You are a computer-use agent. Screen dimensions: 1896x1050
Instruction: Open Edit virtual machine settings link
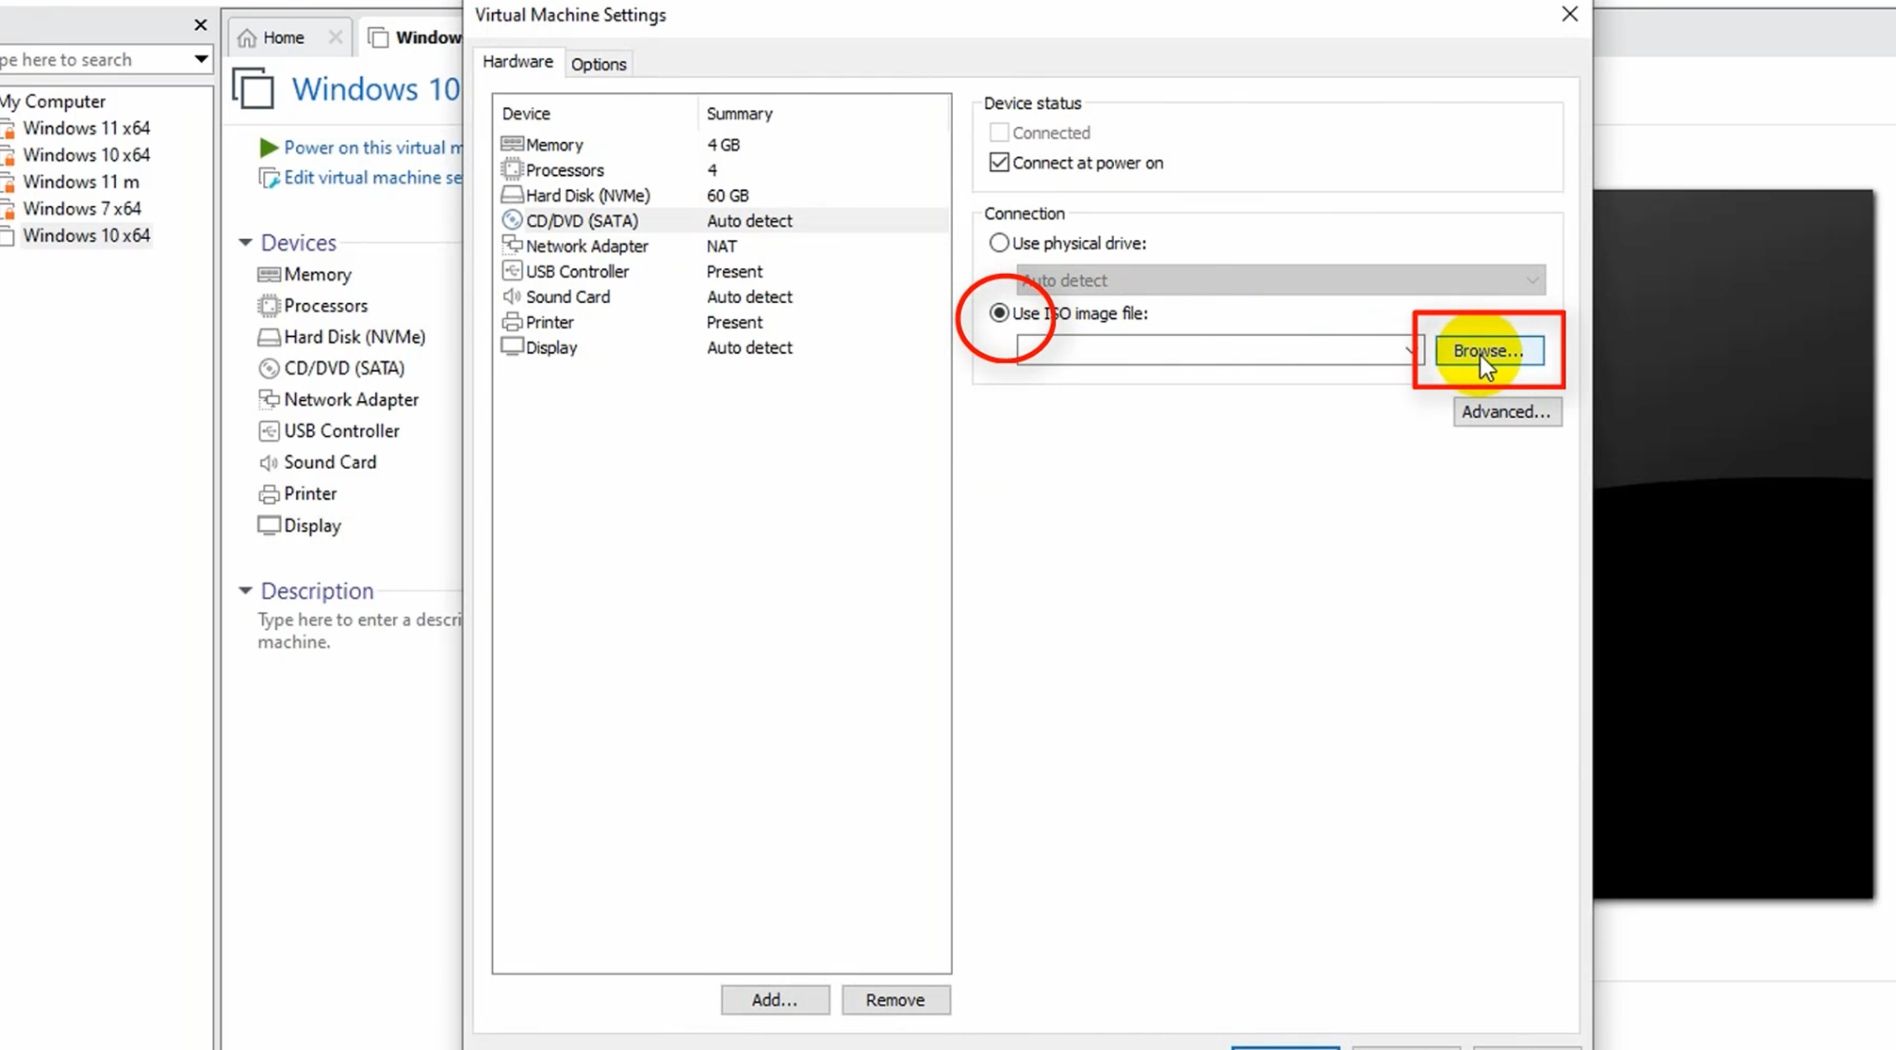click(x=372, y=178)
